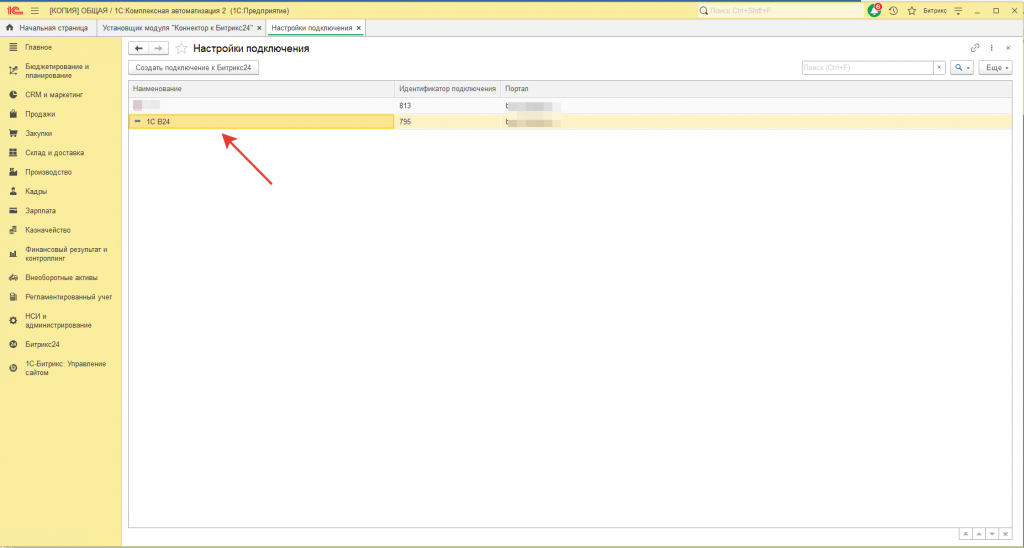Screen dimensions: 1024x548
Task: Open the three-dot form options icon
Action: coord(991,48)
